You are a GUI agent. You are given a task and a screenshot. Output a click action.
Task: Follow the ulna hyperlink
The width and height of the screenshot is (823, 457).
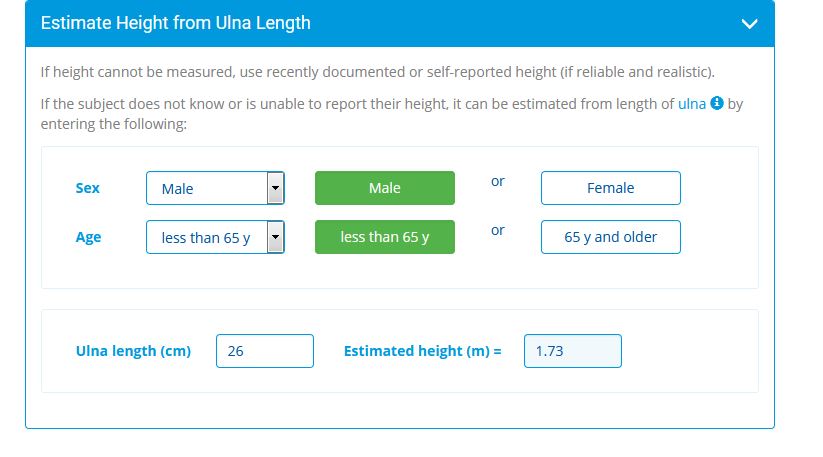692,104
